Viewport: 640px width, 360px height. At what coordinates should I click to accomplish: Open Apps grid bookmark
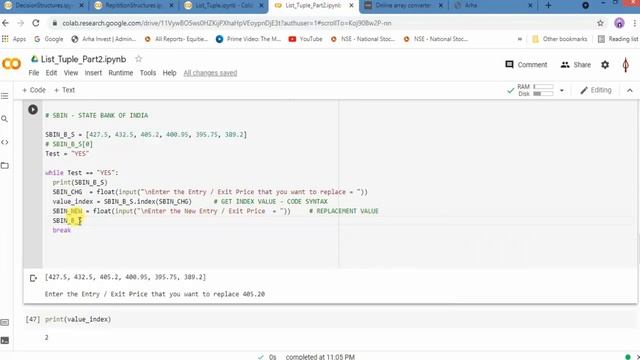click(14, 39)
